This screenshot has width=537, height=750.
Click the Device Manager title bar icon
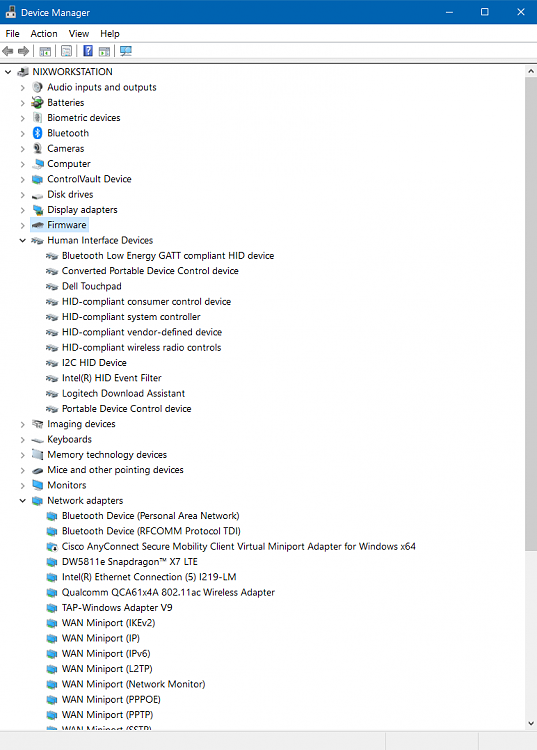(x=11, y=12)
